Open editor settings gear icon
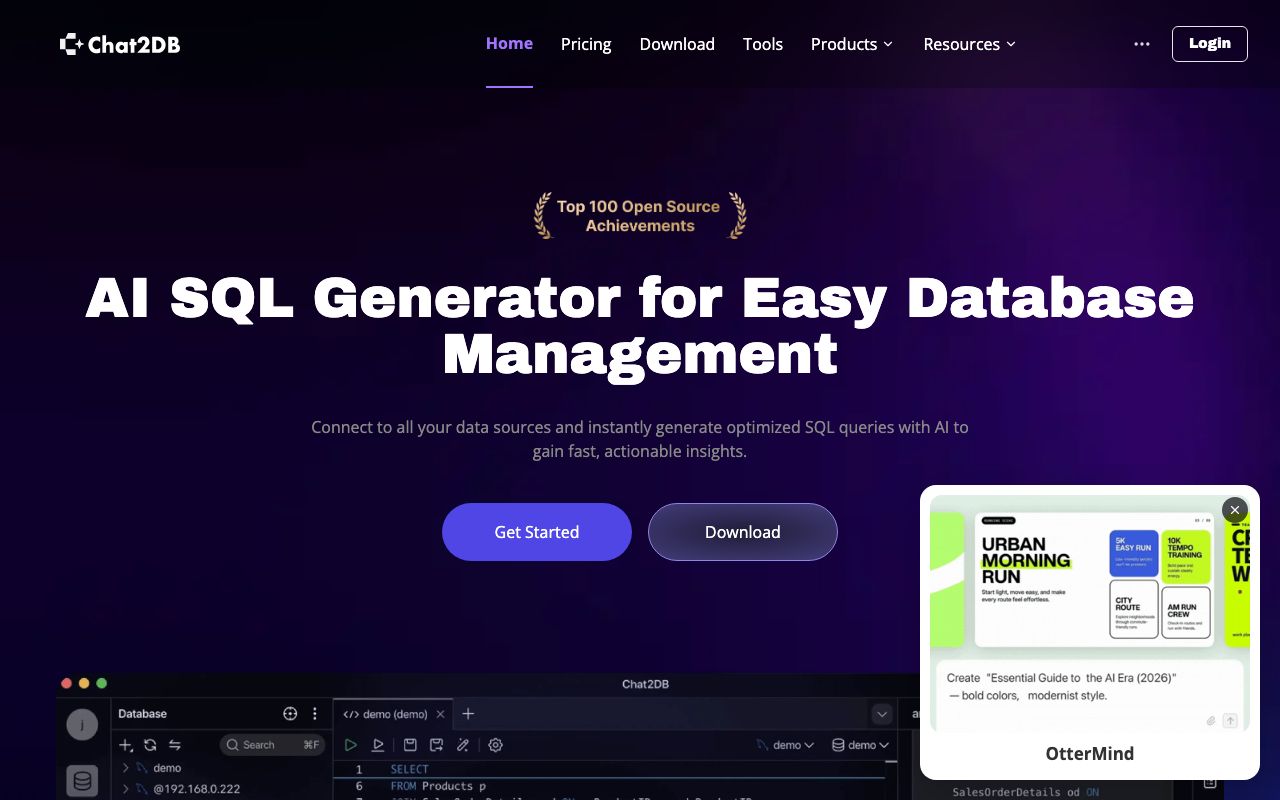 pyautogui.click(x=495, y=745)
